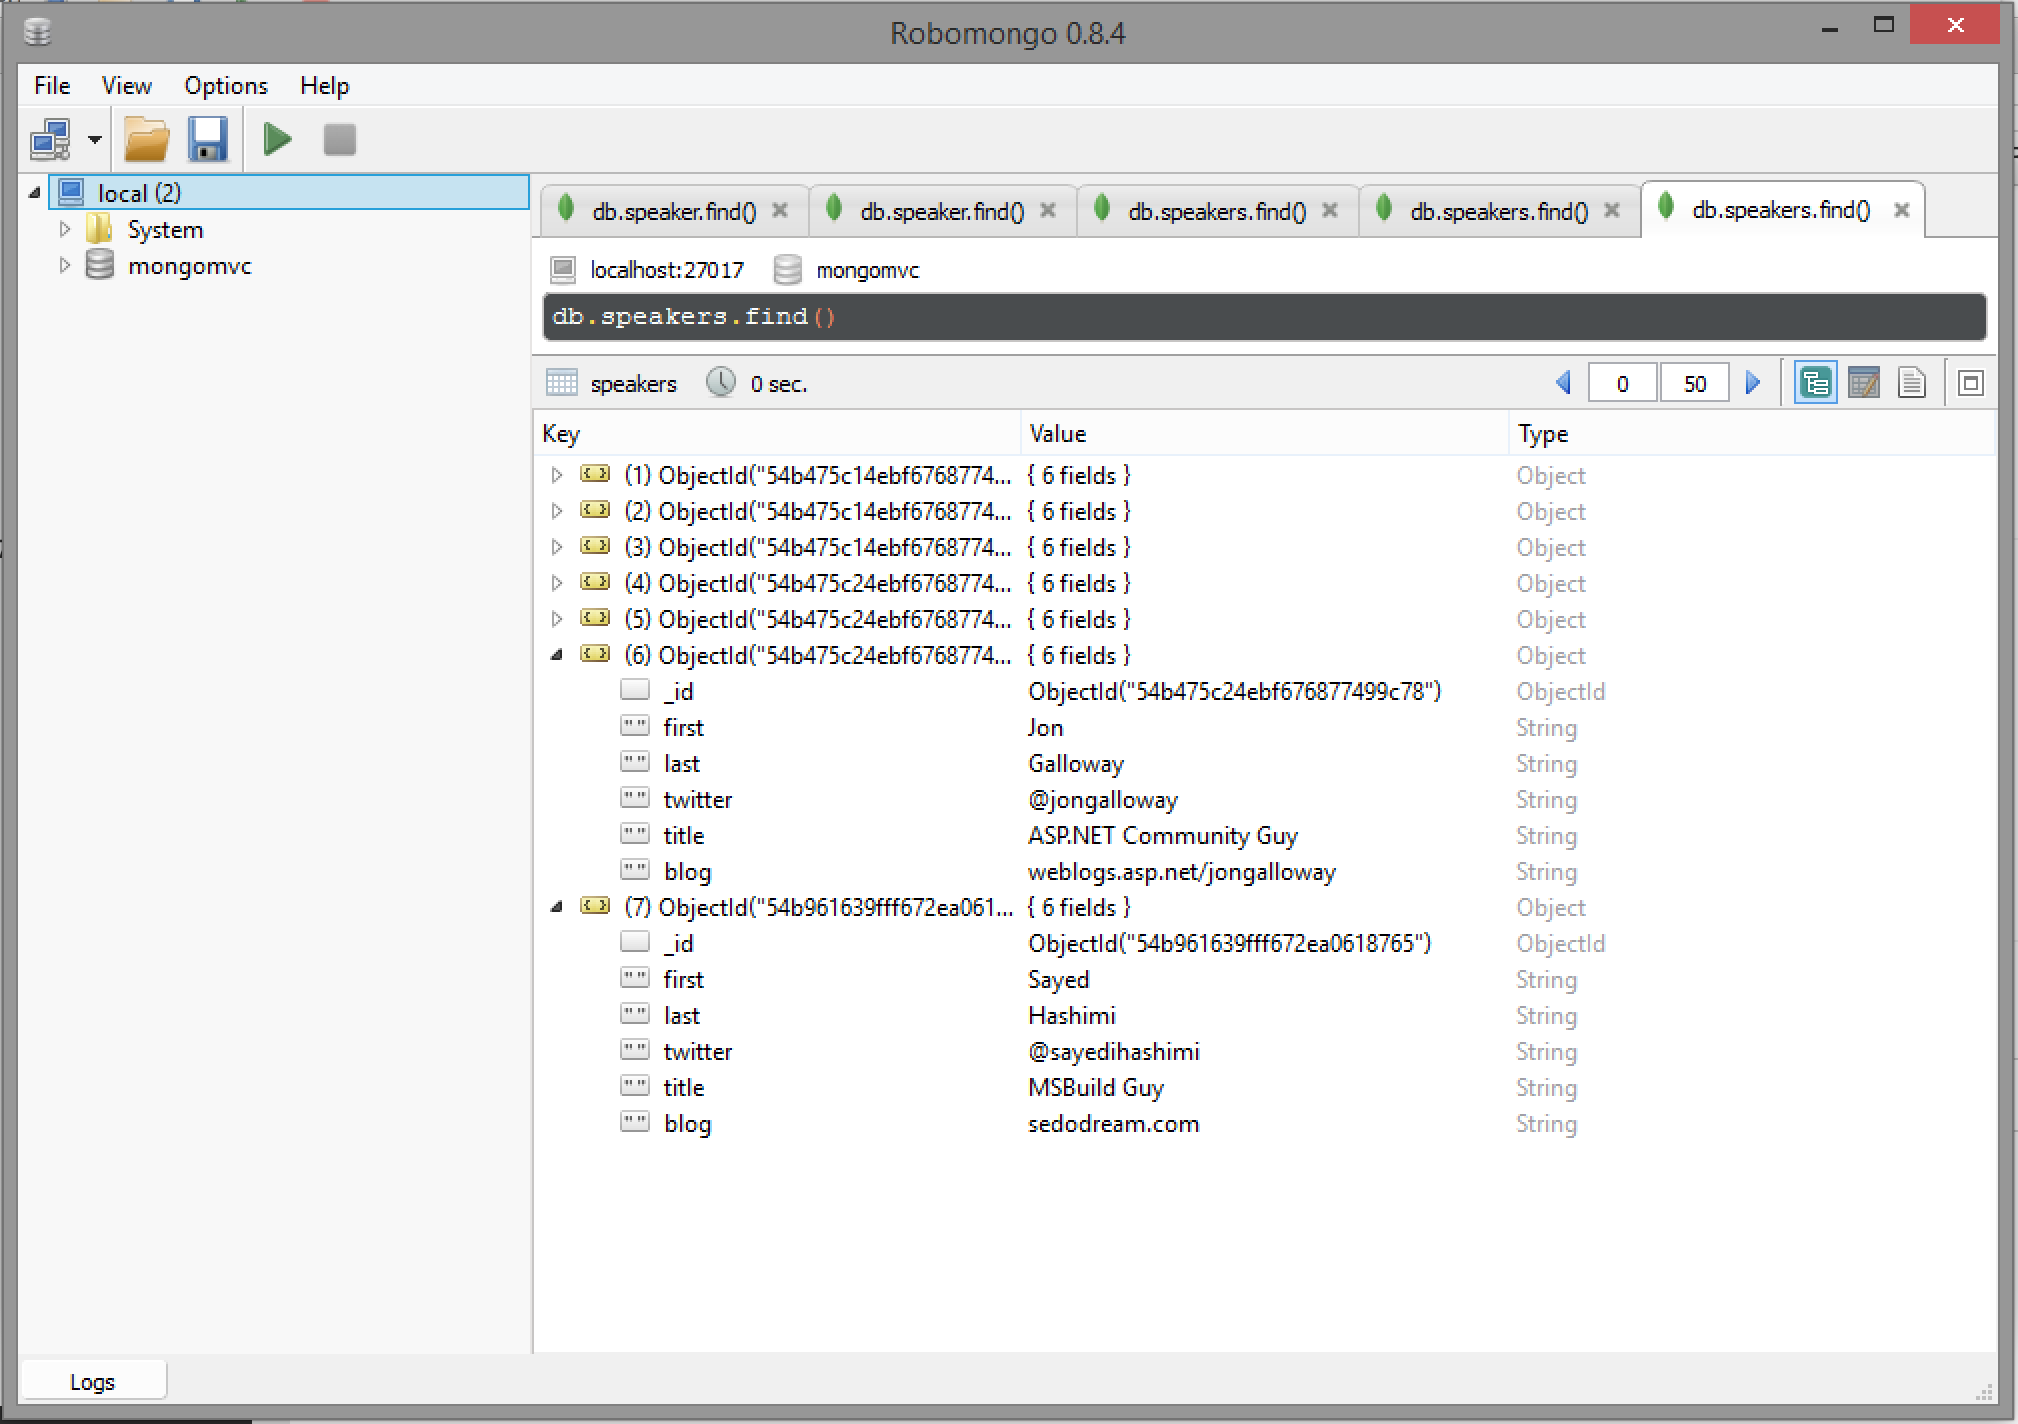Select the @jongalloway twitter value

(1103, 799)
